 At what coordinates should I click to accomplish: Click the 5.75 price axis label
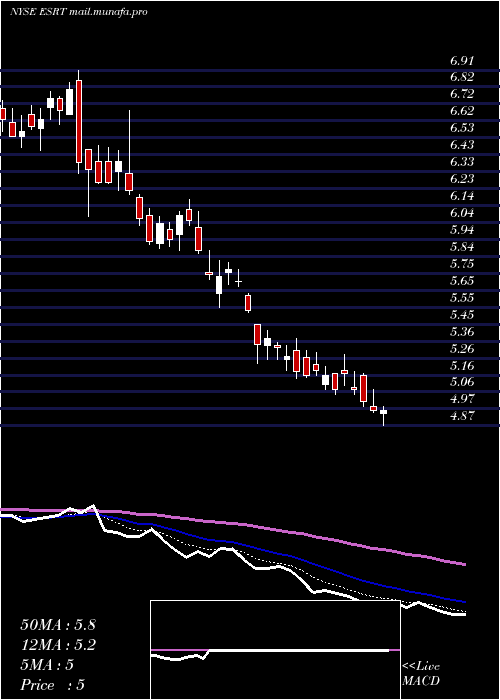click(x=462, y=264)
